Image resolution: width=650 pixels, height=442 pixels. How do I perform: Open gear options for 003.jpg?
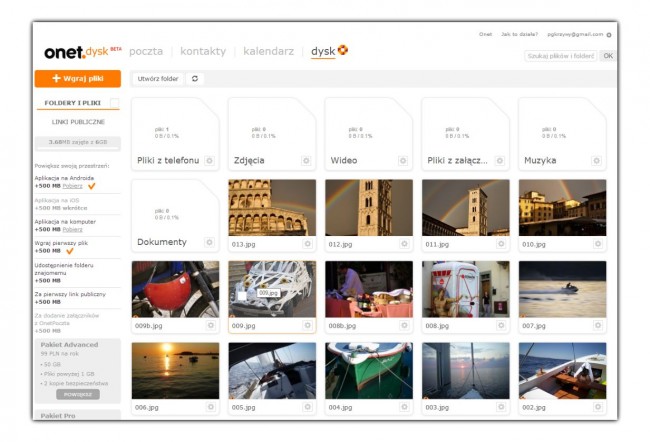click(x=501, y=407)
